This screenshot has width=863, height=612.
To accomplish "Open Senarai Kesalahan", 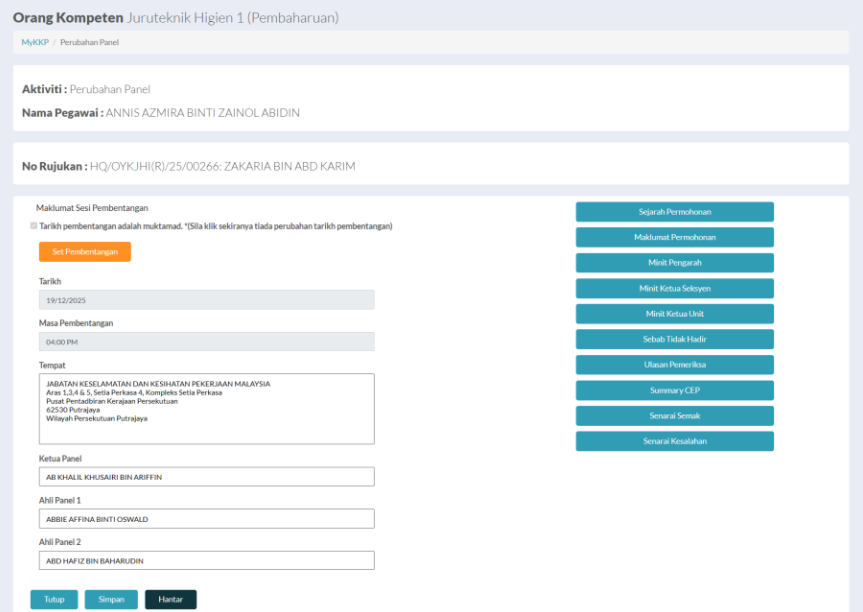I will (675, 441).
